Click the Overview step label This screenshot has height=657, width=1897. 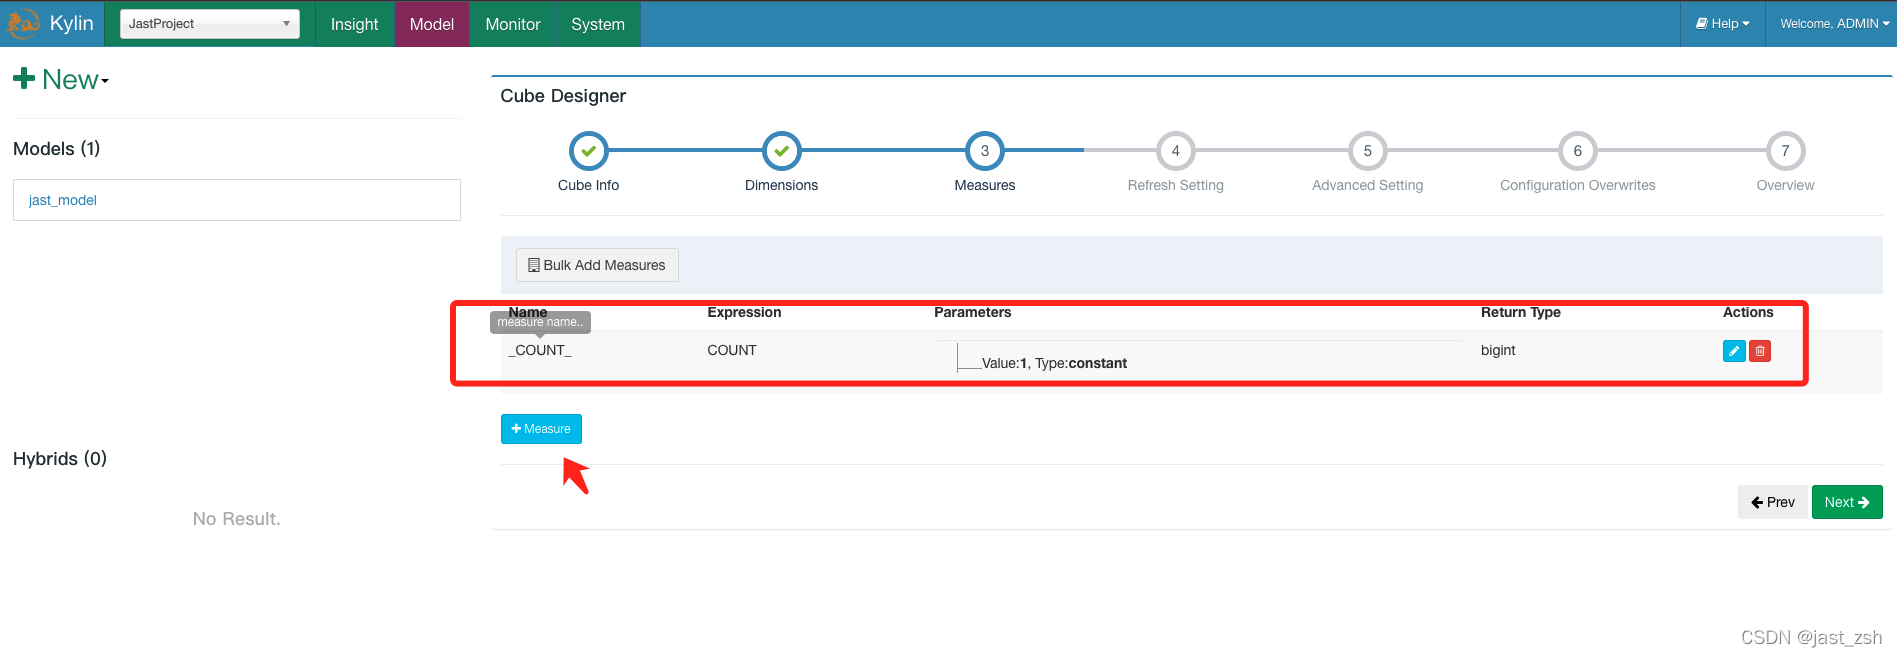[1785, 185]
